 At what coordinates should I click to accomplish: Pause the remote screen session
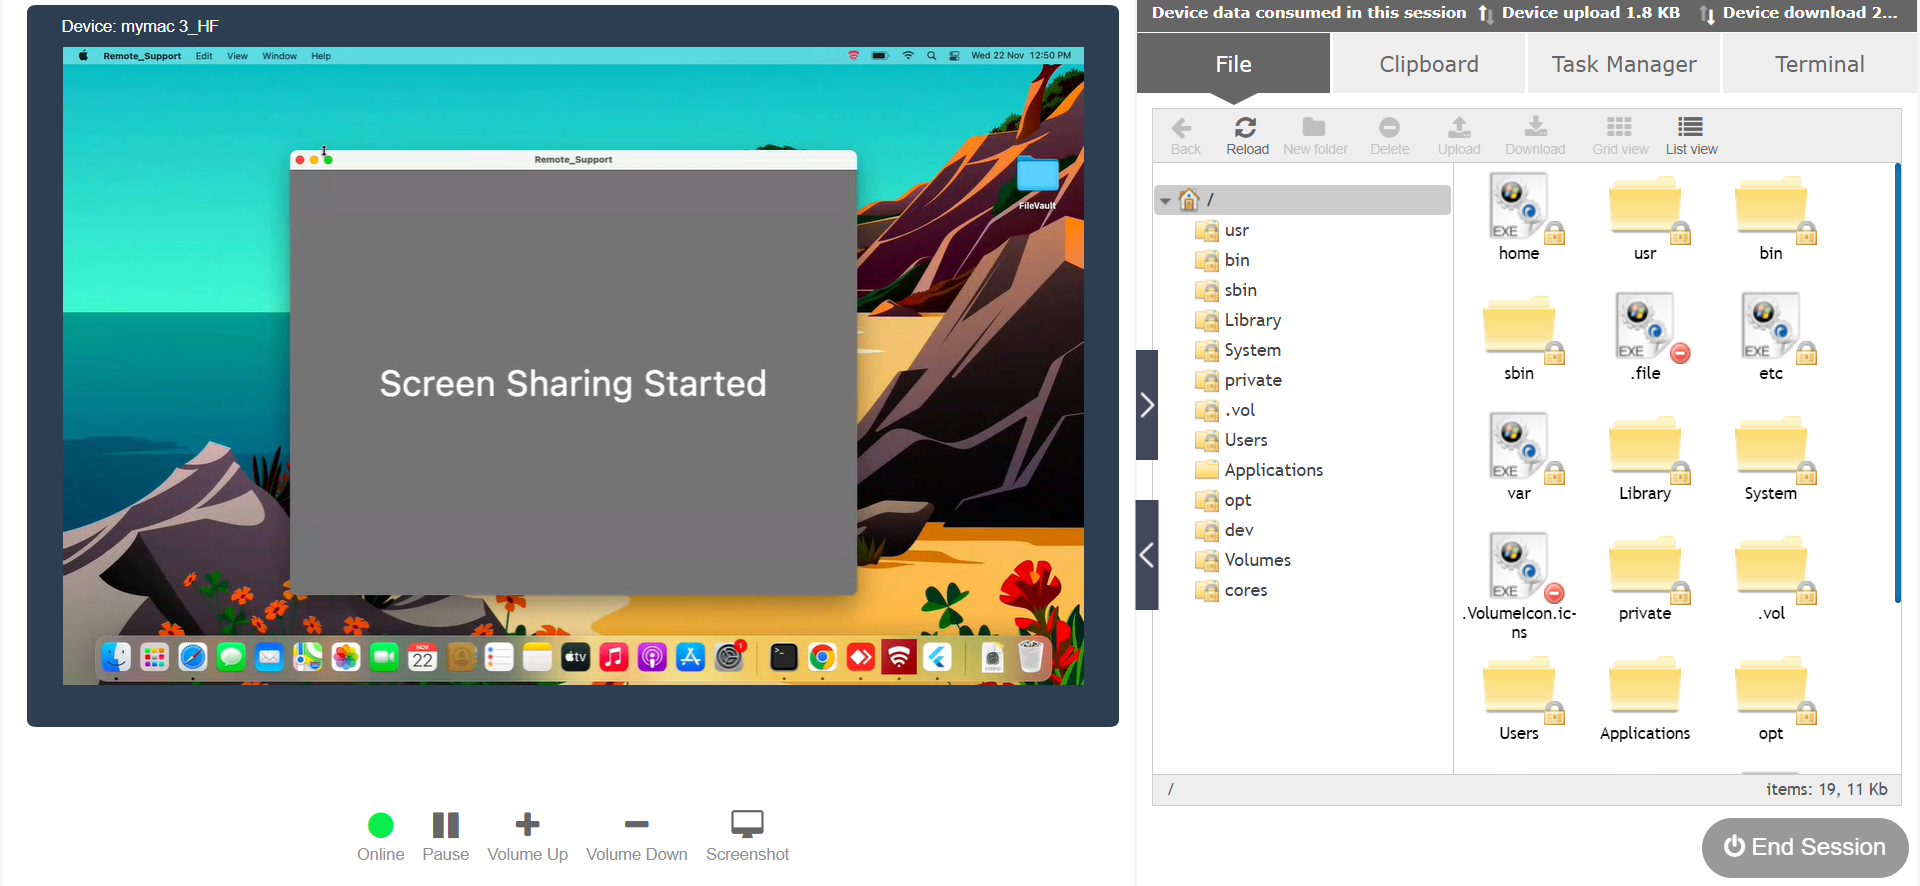pos(445,824)
